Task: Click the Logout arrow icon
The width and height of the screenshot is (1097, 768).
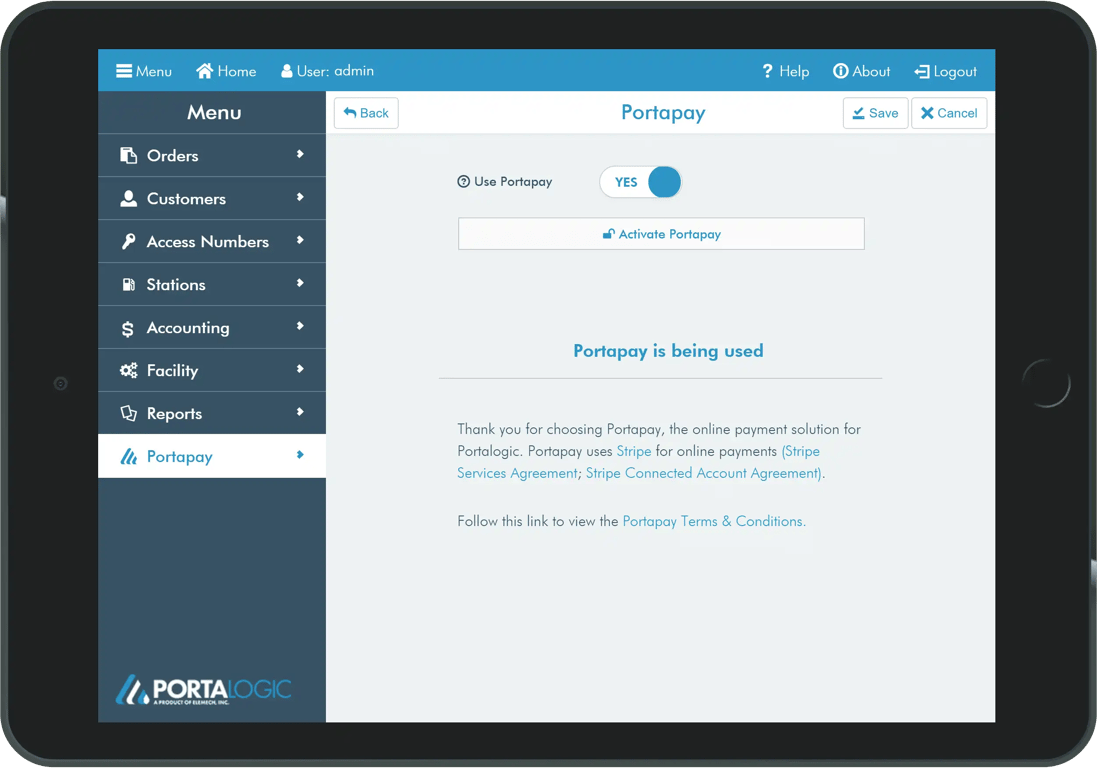Action: (922, 72)
